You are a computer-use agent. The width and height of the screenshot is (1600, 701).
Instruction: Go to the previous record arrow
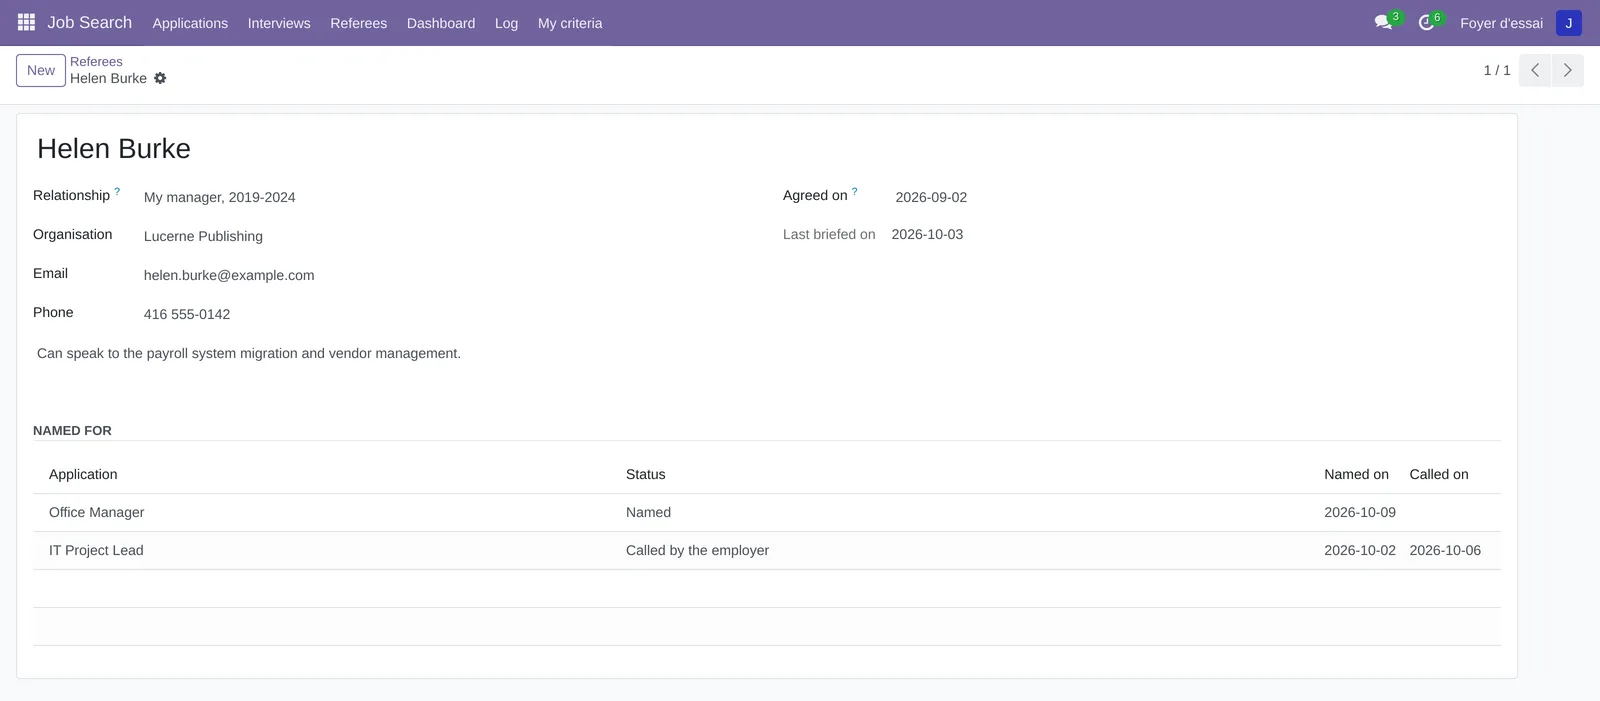click(x=1535, y=70)
